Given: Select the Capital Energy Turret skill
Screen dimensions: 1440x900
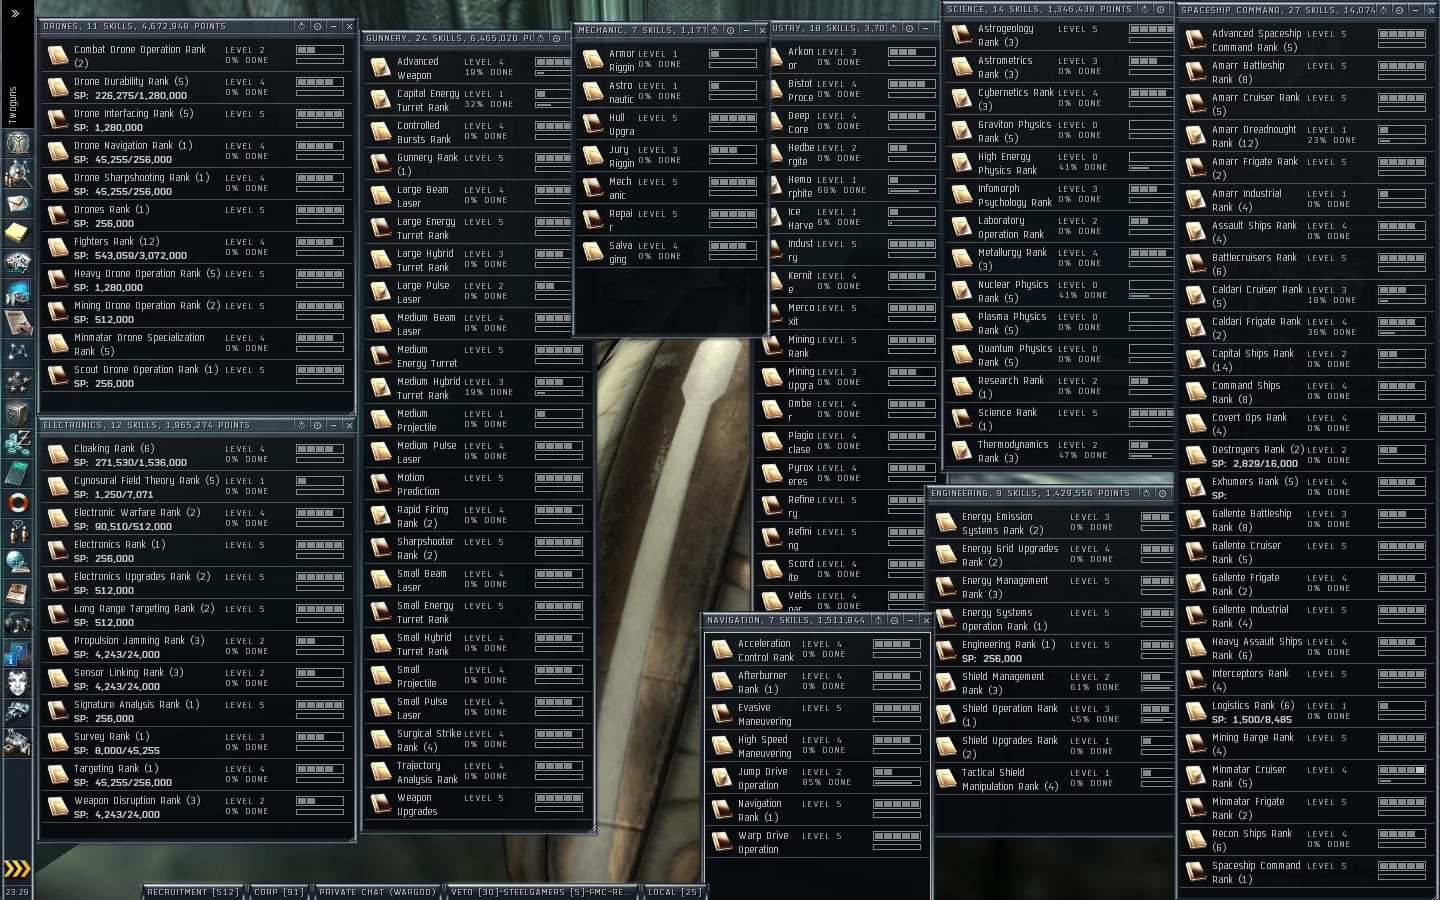Looking at the screenshot, I should click(468, 100).
